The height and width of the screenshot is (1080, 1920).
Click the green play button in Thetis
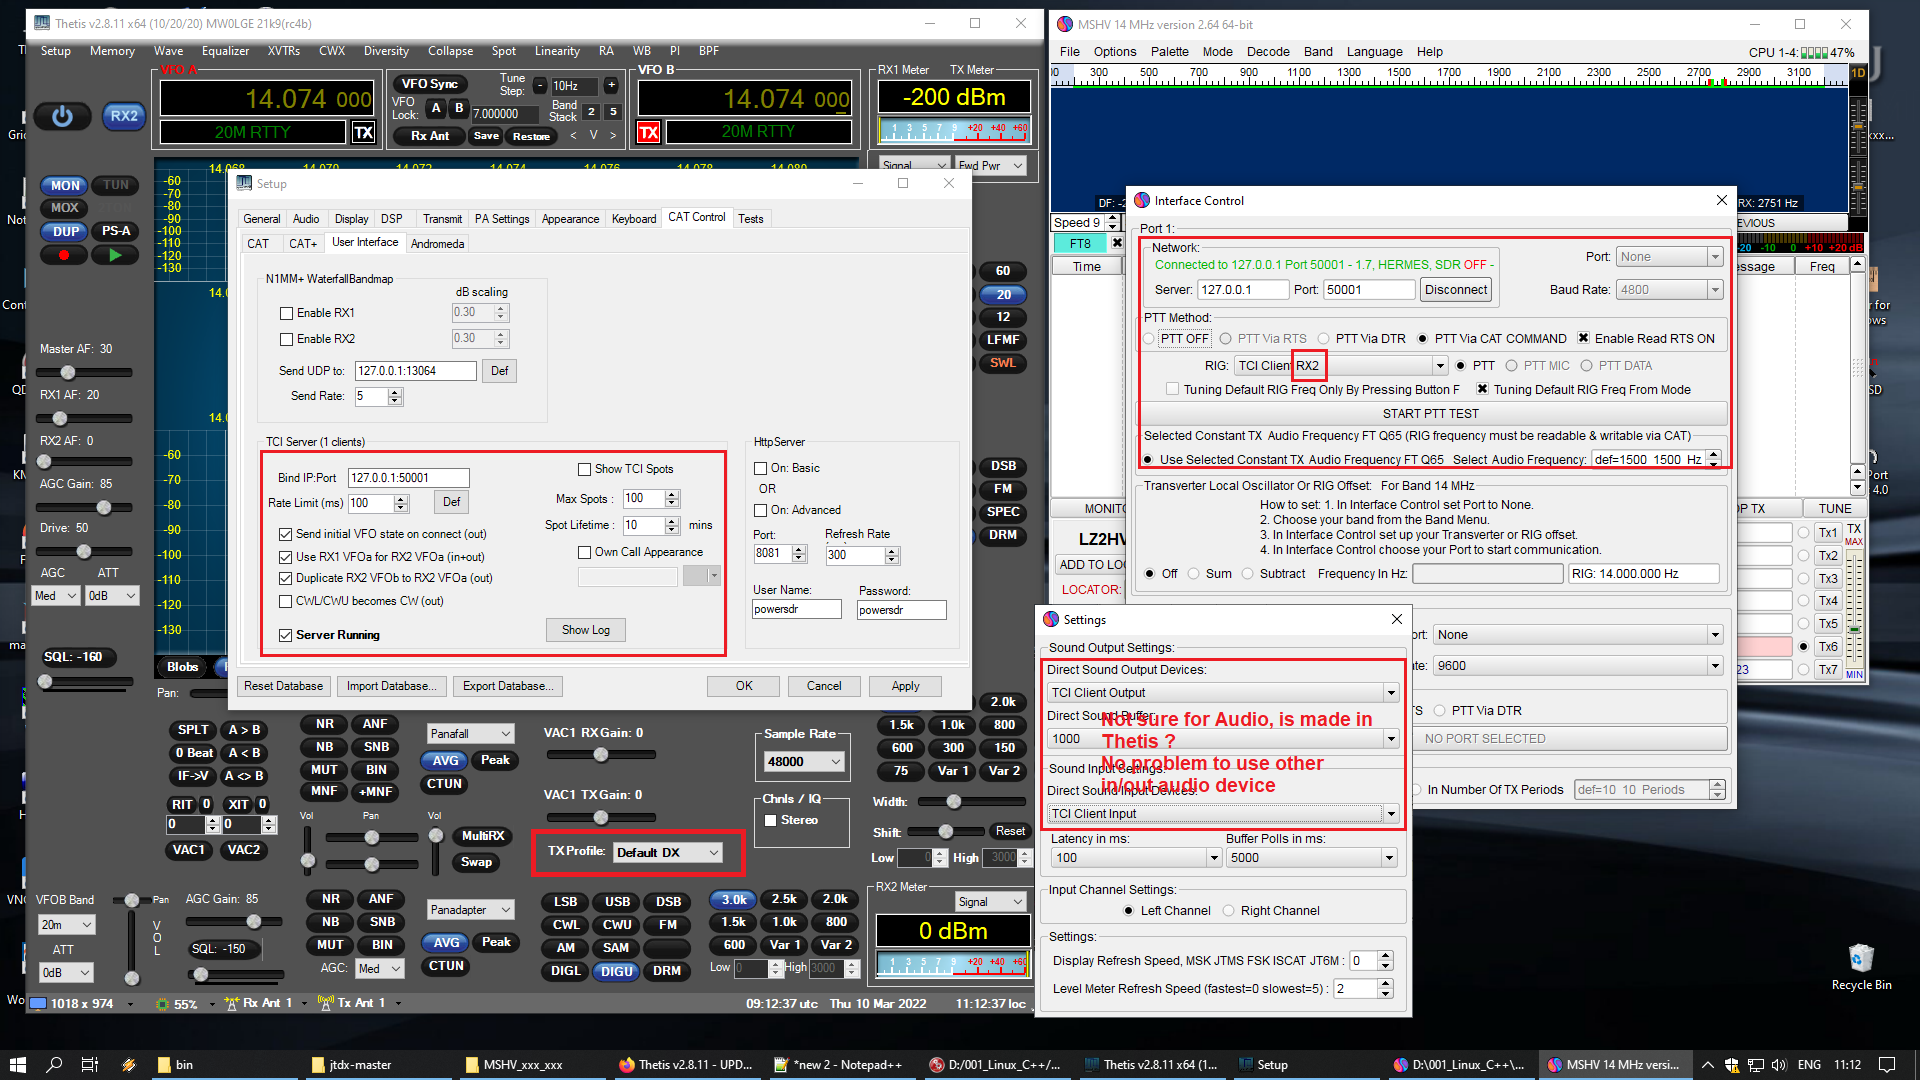click(116, 255)
